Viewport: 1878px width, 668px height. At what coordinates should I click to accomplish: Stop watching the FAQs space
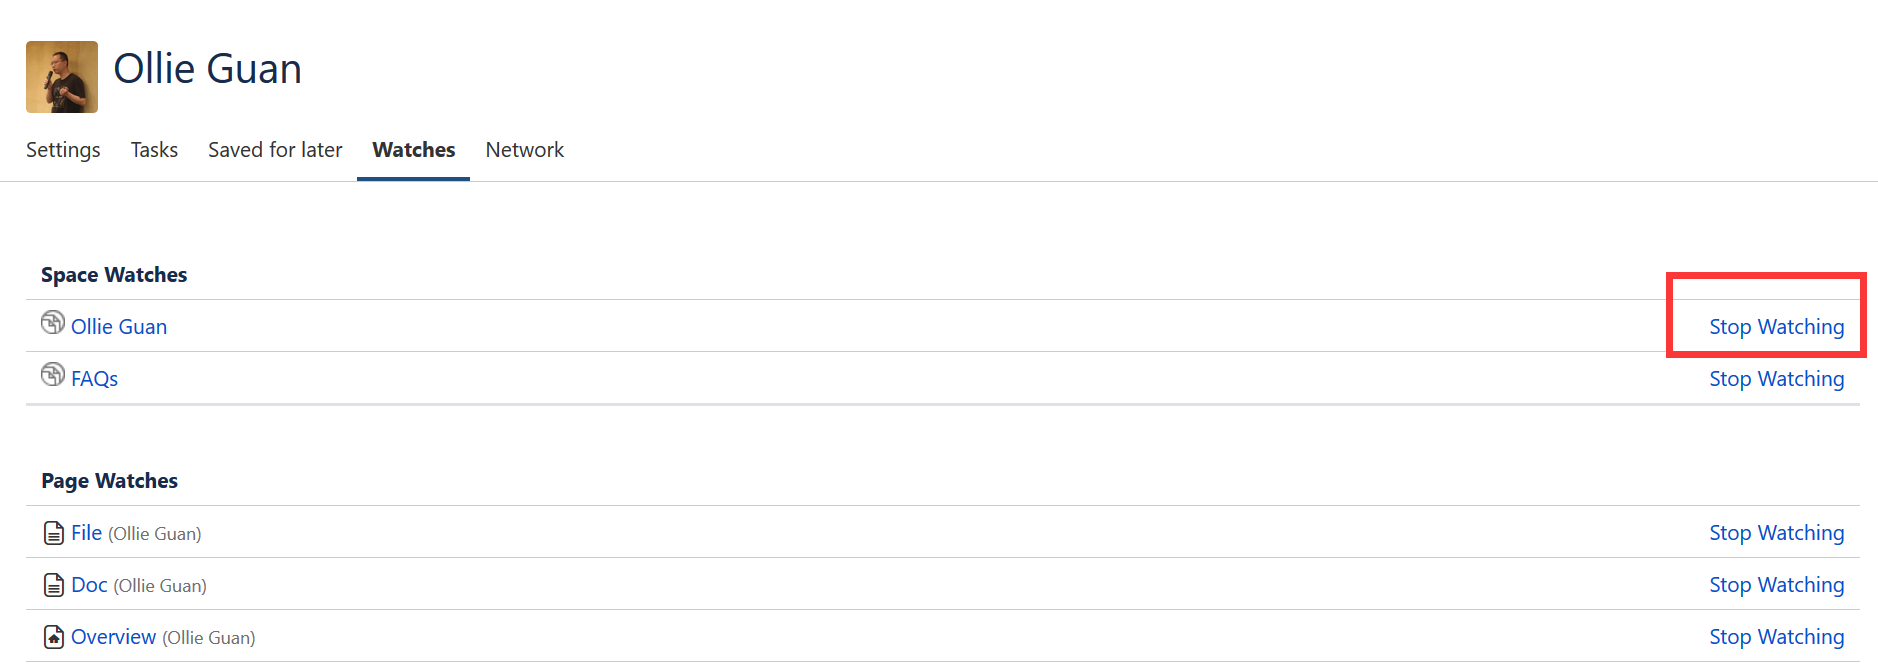1776,378
